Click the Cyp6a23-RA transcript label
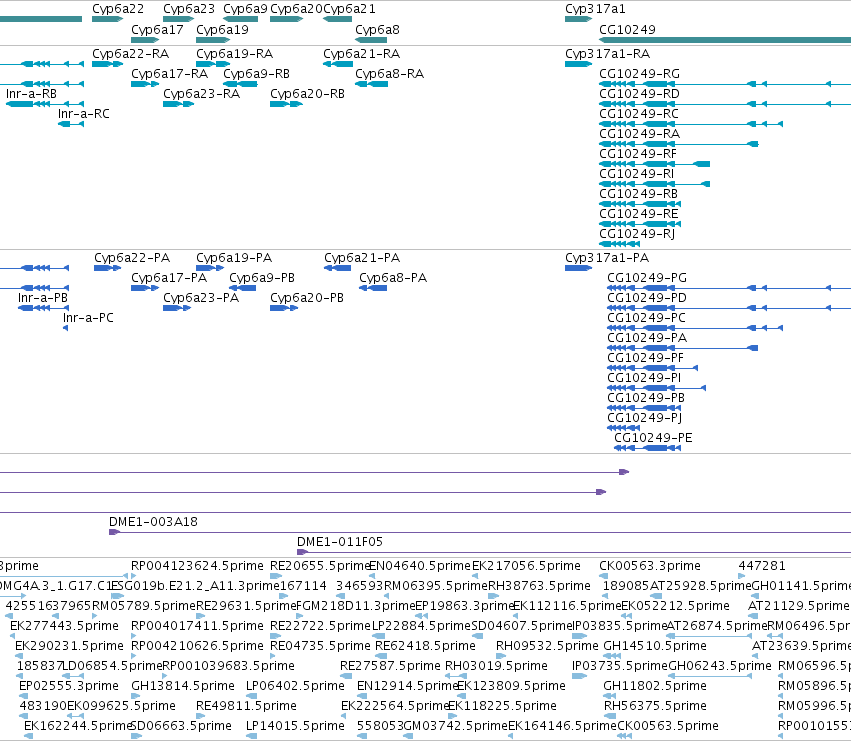 pos(201,93)
